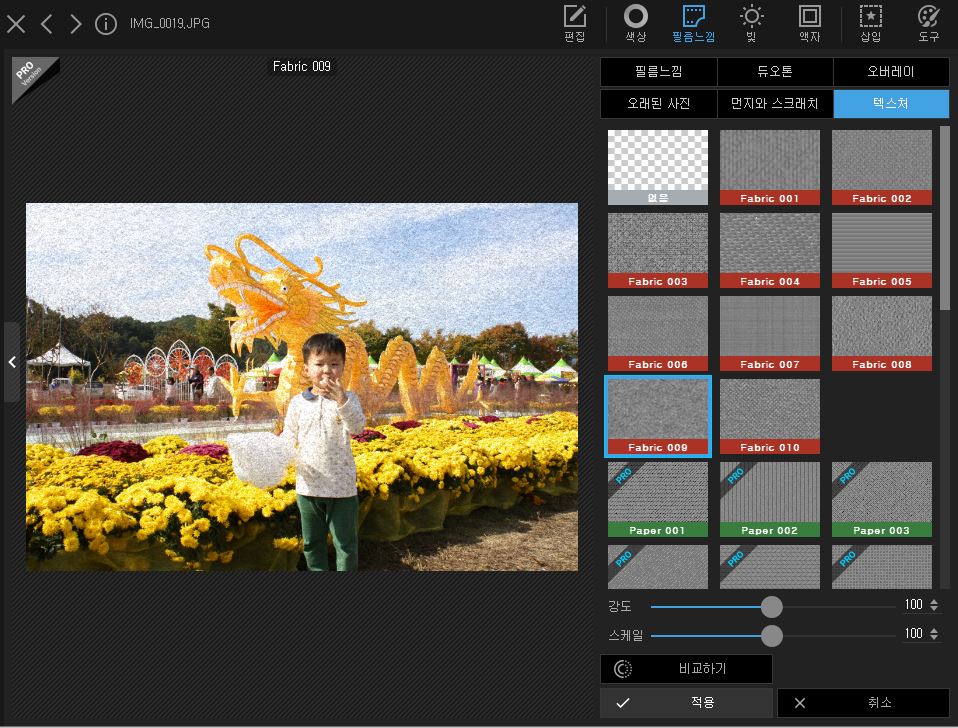The width and height of the screenshot is (958, 728).
Task: Go to the previous image arrow
Action: coord(46,24)
